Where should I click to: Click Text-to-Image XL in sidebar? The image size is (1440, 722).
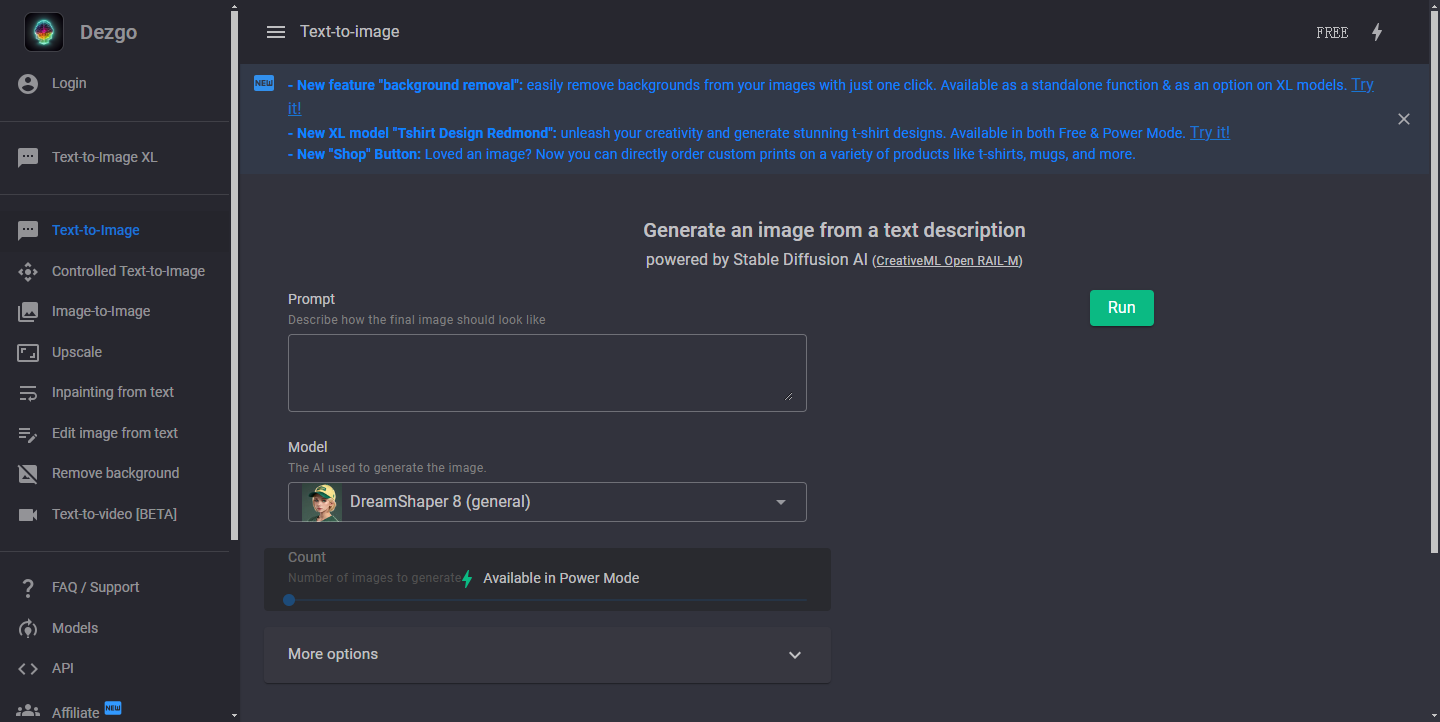(x=105, y=157)
